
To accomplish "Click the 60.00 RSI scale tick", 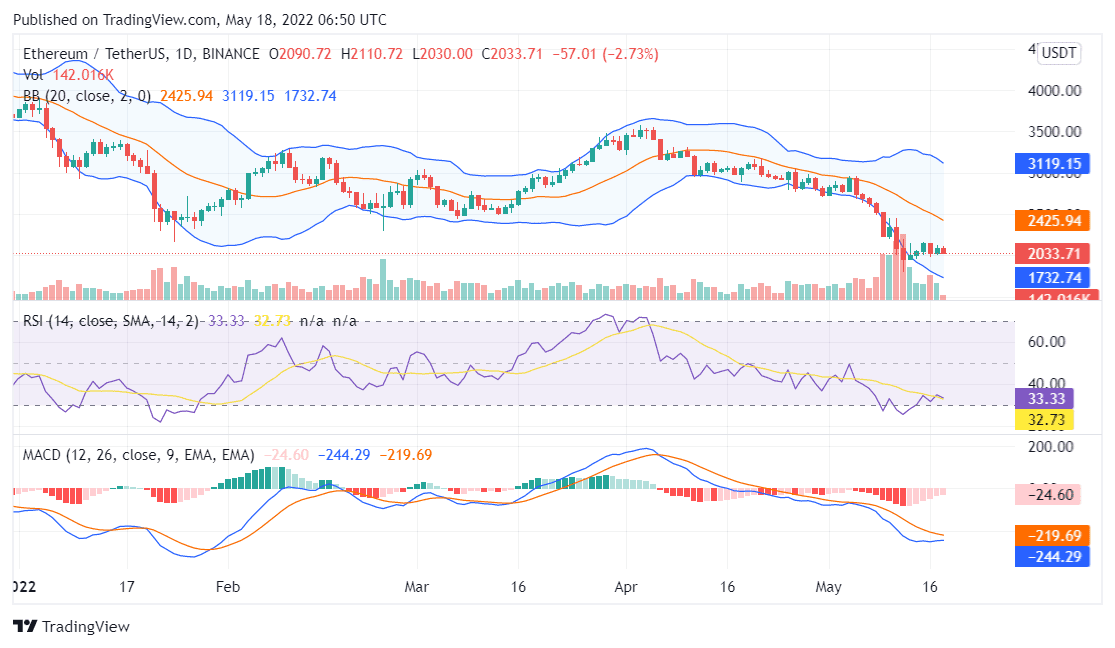I will (x=1047, y=342).
